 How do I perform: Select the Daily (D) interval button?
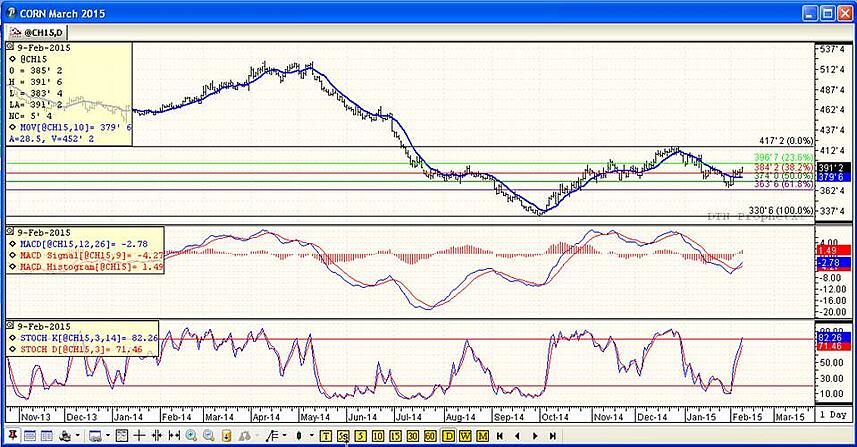point(449,436)
